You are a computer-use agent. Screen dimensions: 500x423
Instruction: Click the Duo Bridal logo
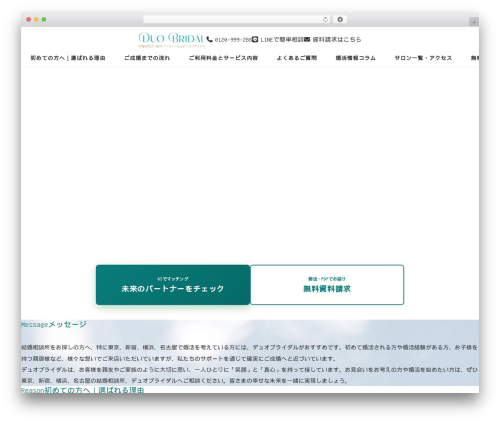(171, 40)
